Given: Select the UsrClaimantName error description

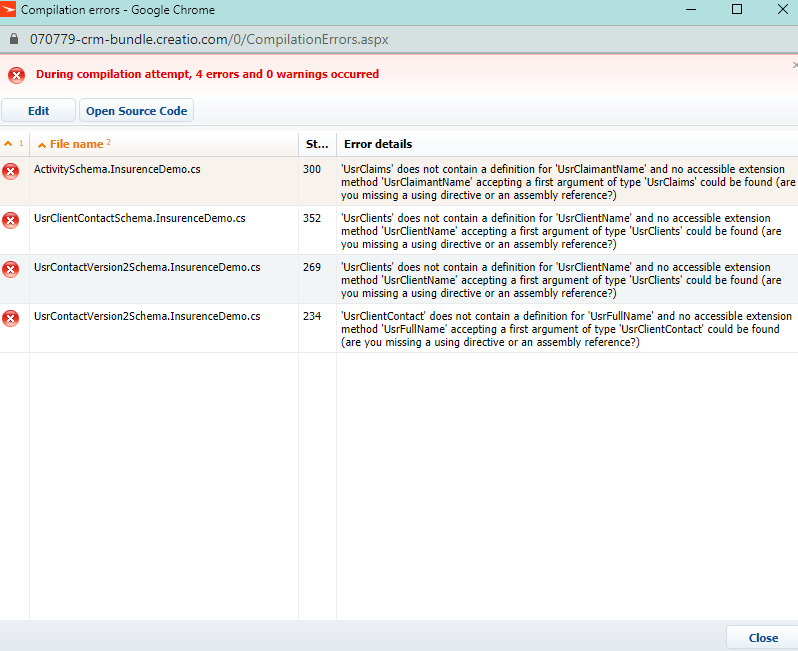Looking at the screenshot, I should click(568, 182).
